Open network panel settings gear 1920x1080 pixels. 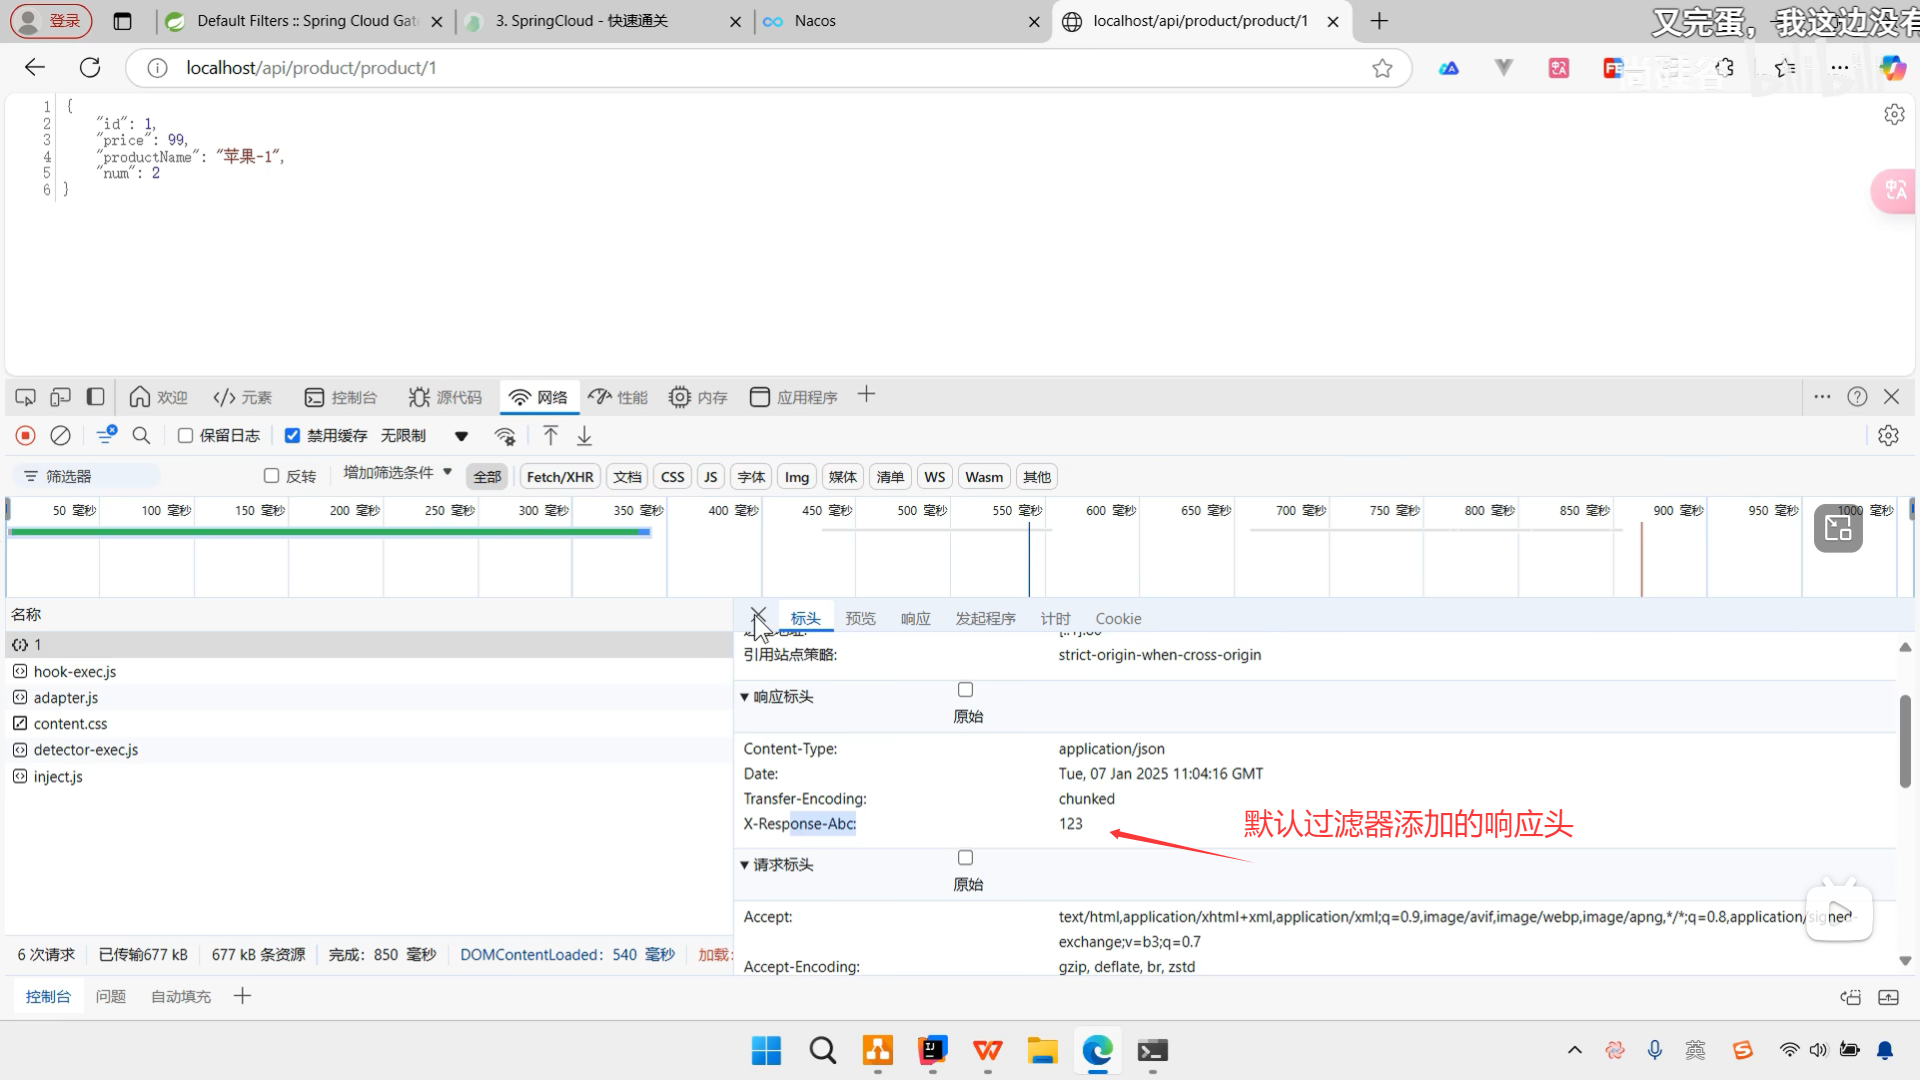pyautogui.click(x=1888, y=436)
